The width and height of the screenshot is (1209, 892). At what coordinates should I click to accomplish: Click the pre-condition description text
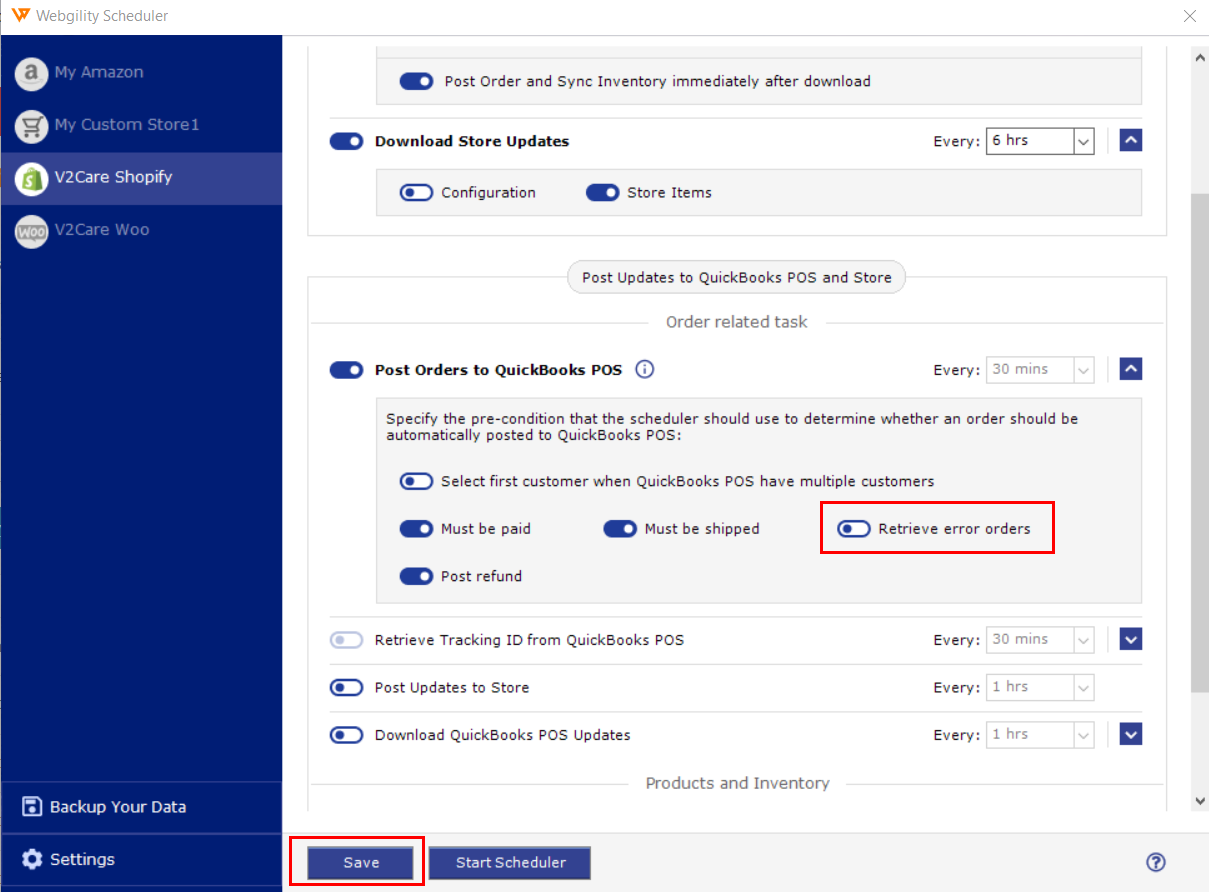pos(732,427)
